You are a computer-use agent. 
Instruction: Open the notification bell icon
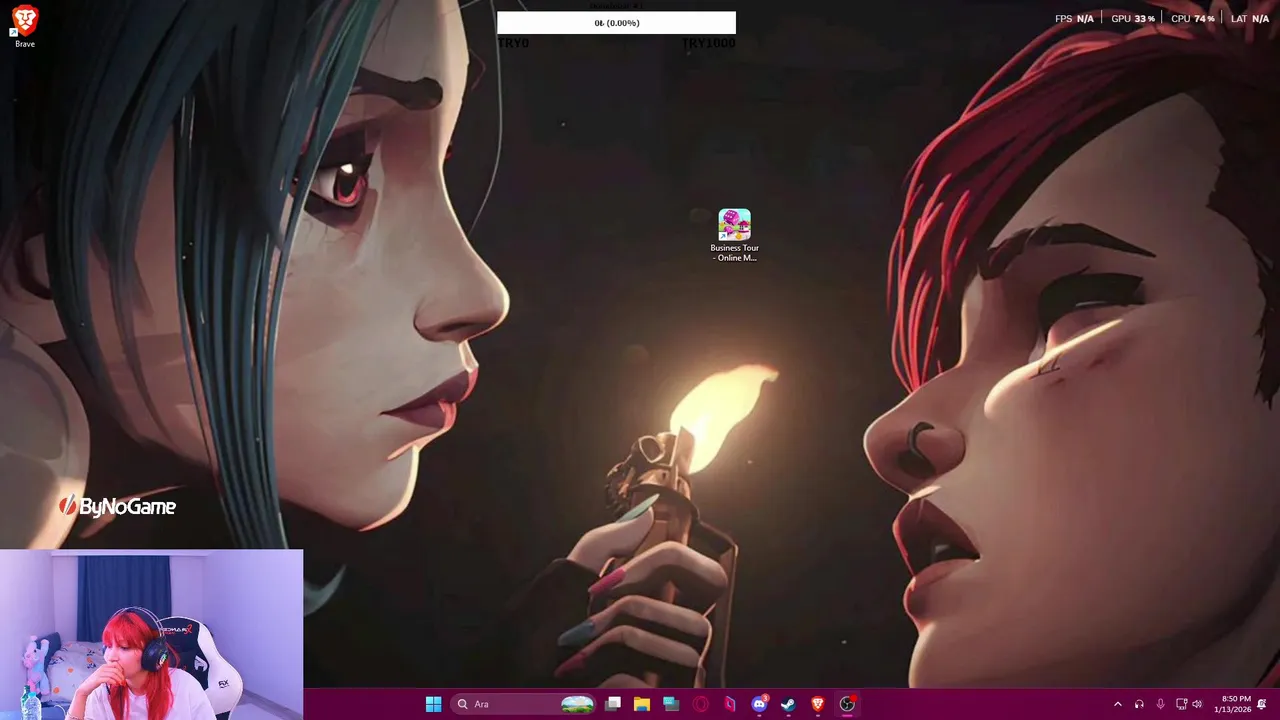pos(1262,704)
